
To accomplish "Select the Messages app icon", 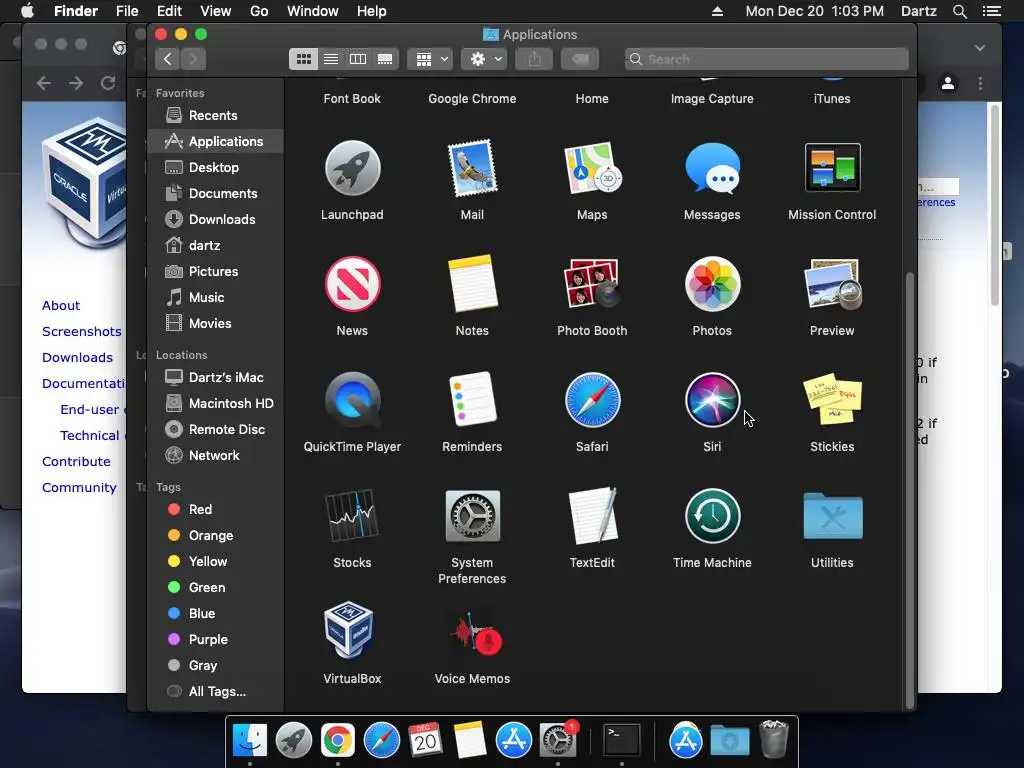I will (x=712, y=168).
